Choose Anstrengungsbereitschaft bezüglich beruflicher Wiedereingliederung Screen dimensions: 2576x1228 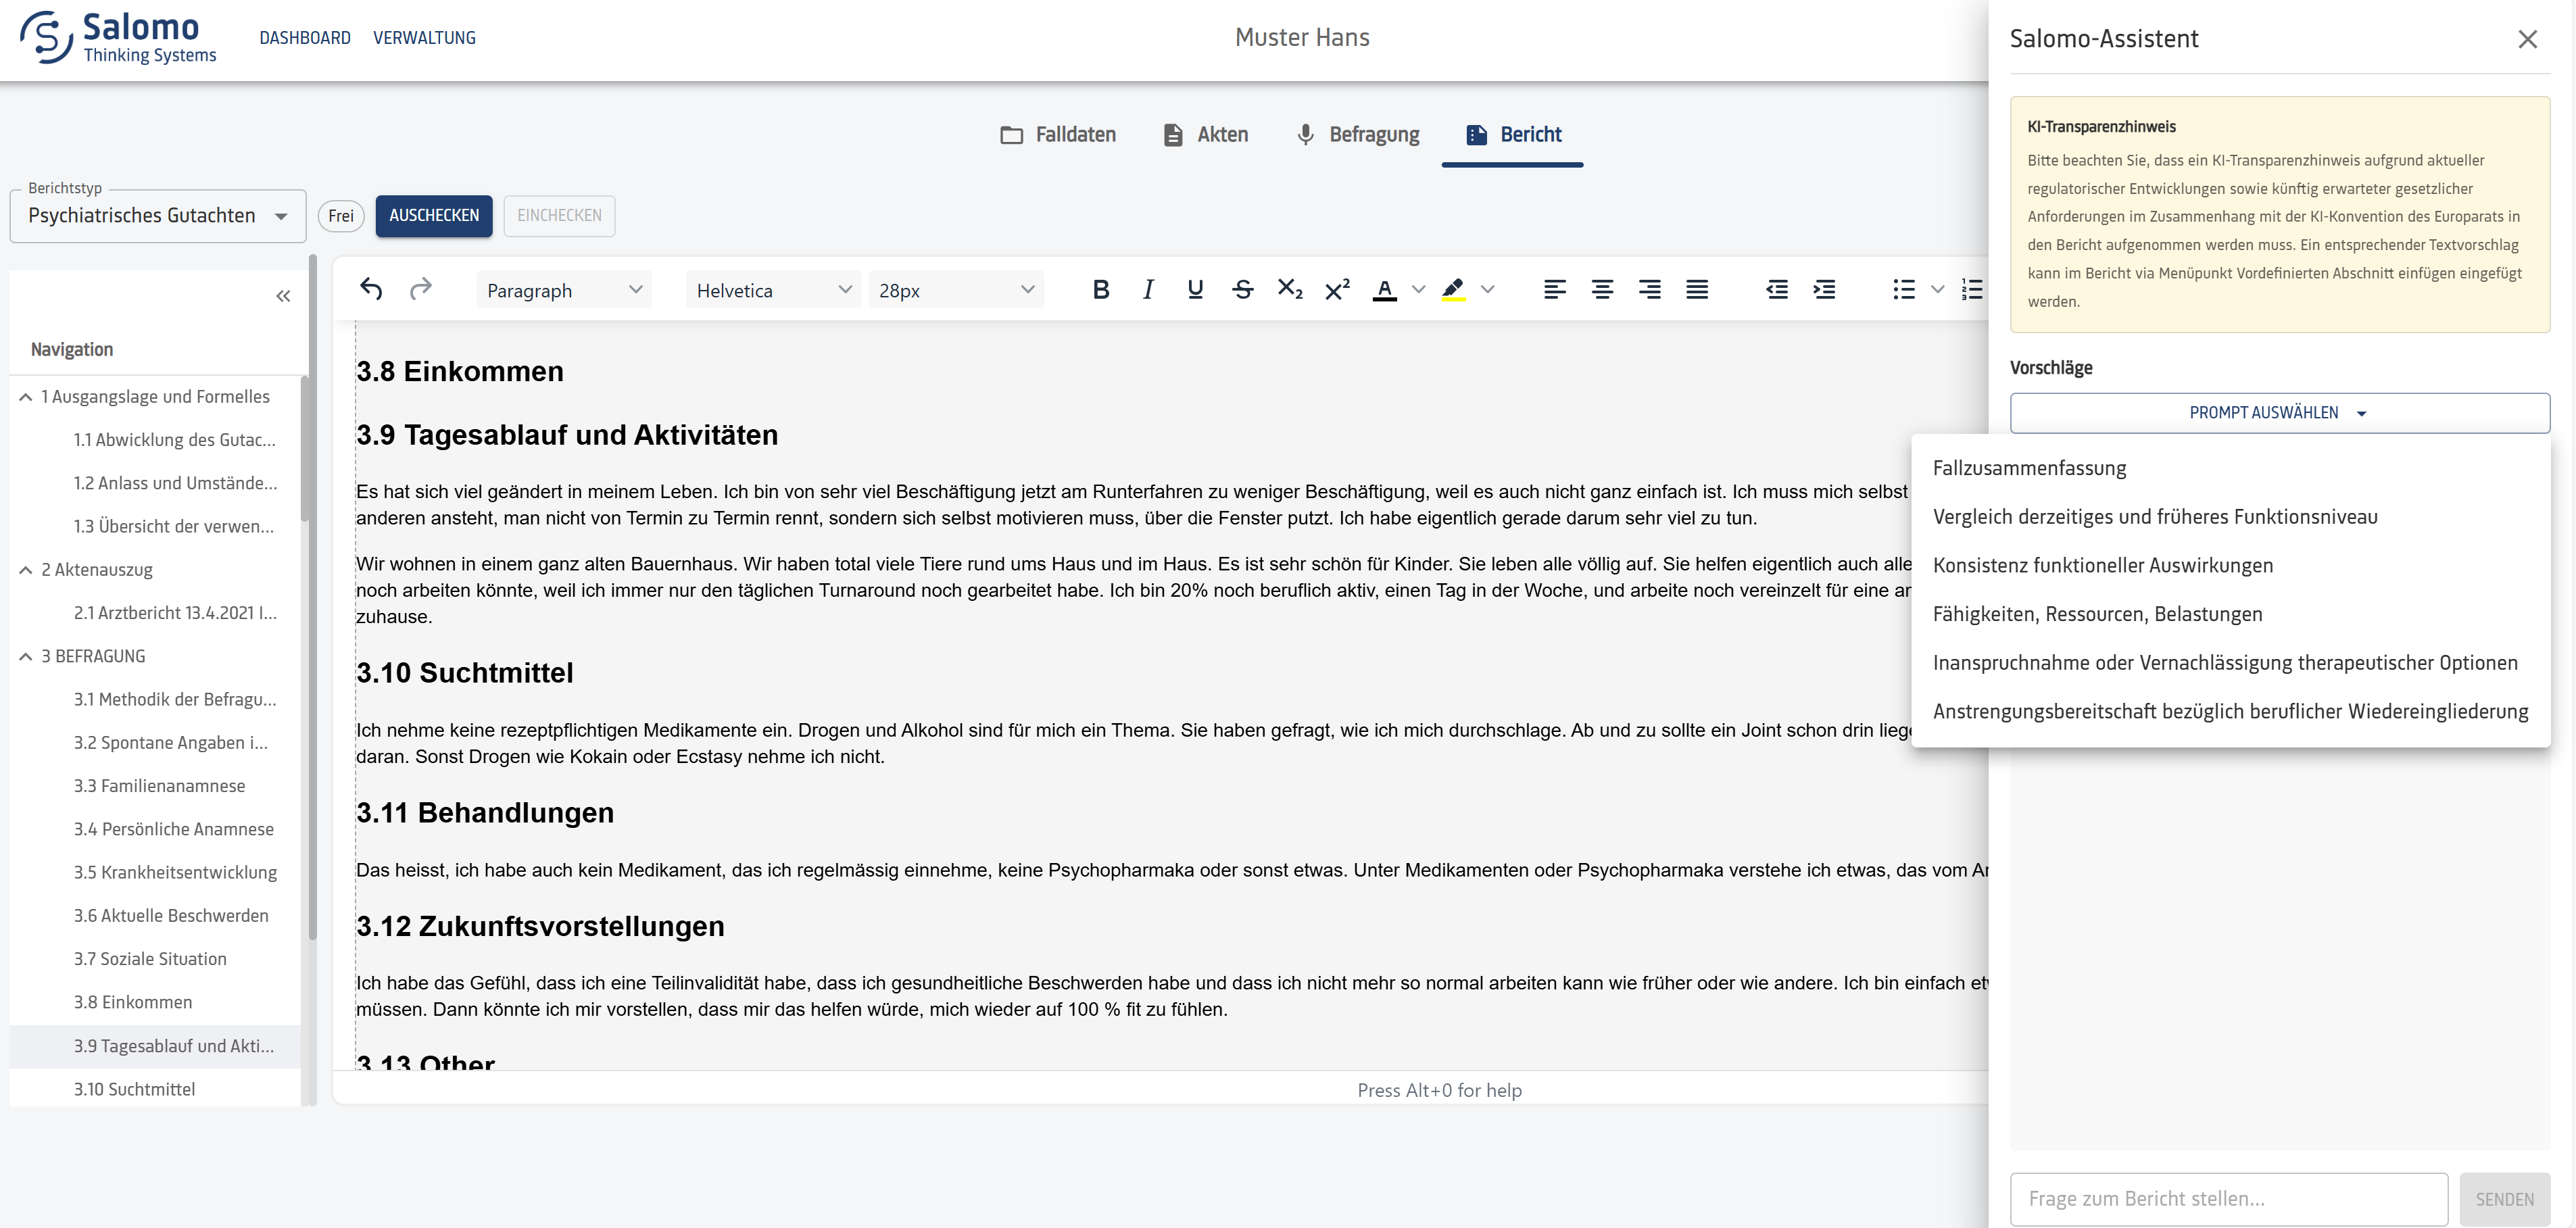pos(2230,712)
